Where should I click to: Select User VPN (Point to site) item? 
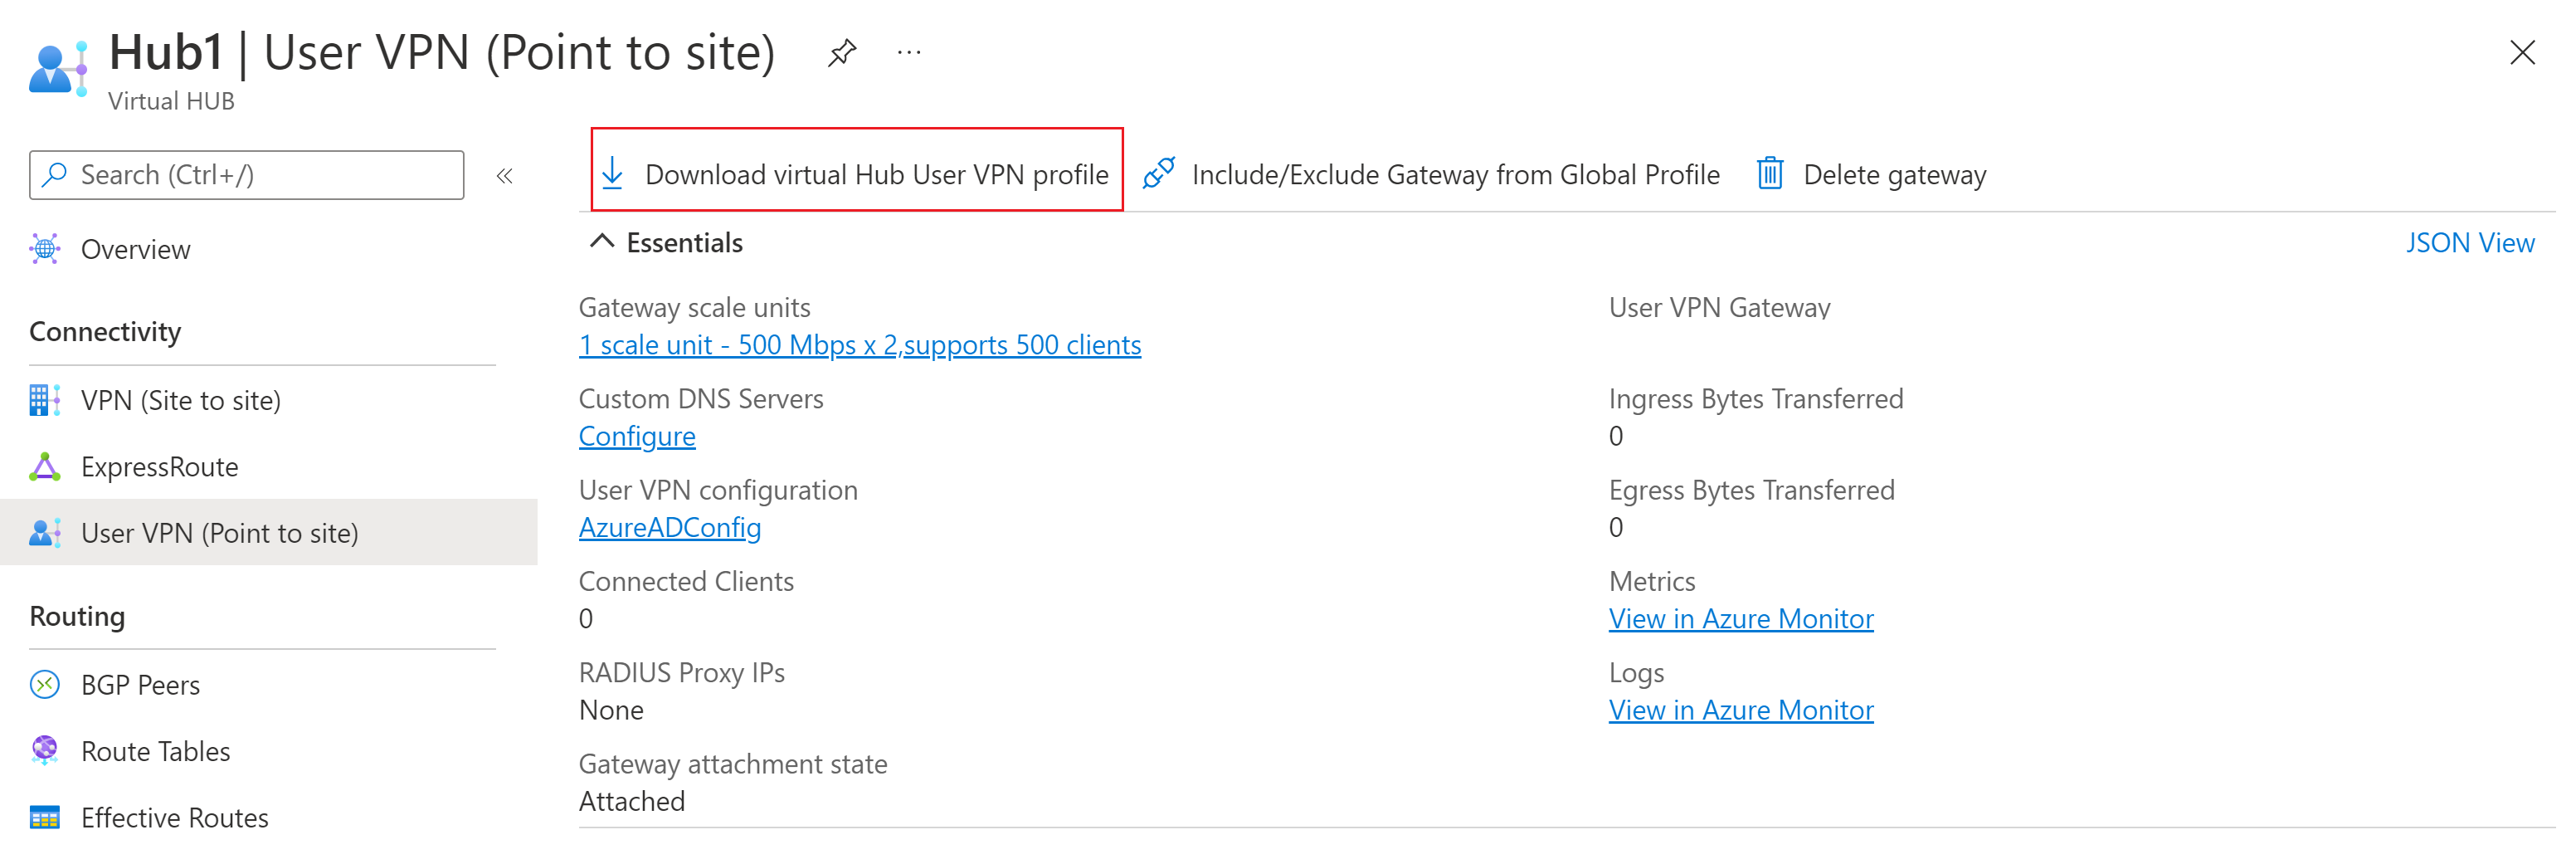tap(219, 533)
